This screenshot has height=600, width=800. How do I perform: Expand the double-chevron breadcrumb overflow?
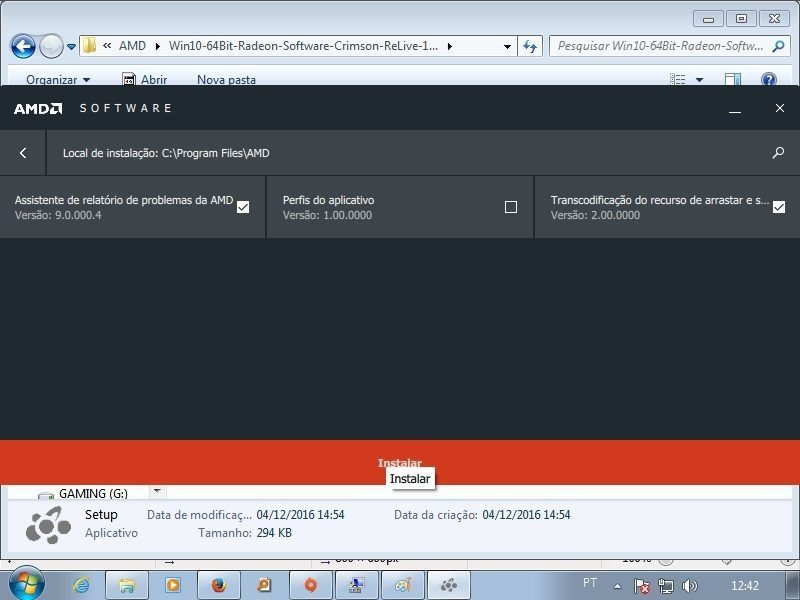(107, 46)
